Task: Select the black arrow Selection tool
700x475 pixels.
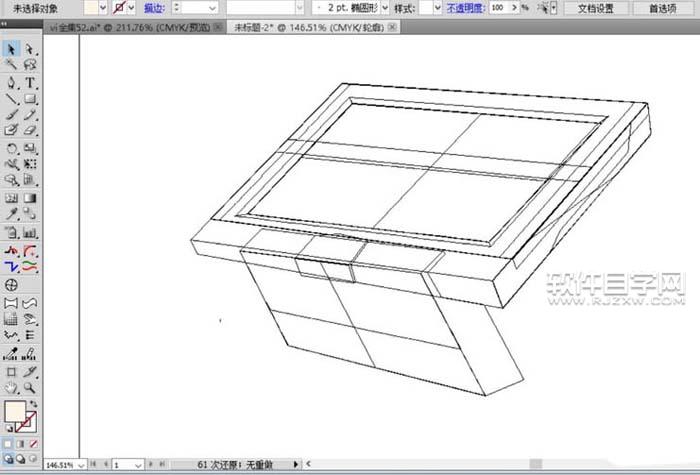Action: tap(11, 49)
